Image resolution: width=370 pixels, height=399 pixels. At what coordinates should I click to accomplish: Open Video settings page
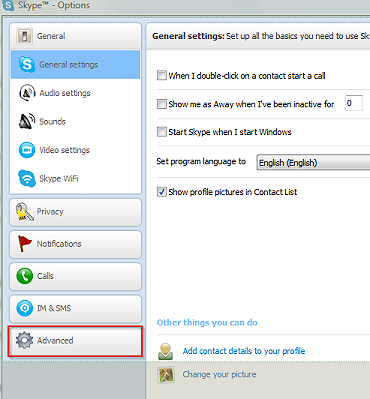75,150
